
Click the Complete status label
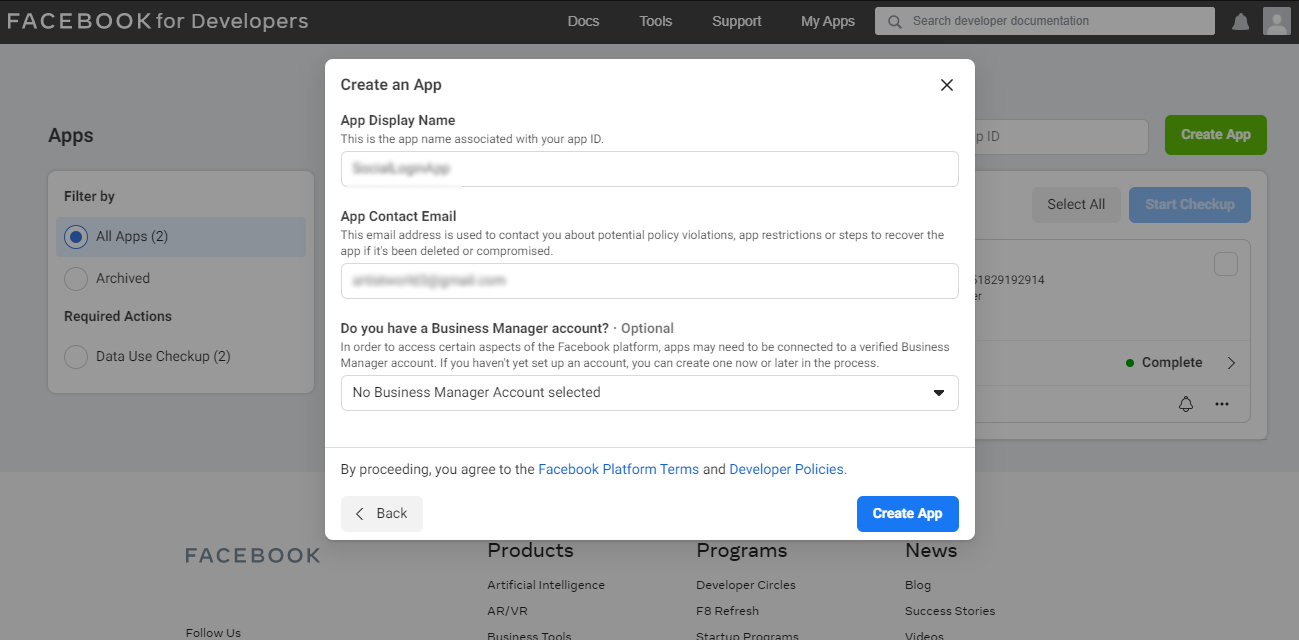point(1172,363)
